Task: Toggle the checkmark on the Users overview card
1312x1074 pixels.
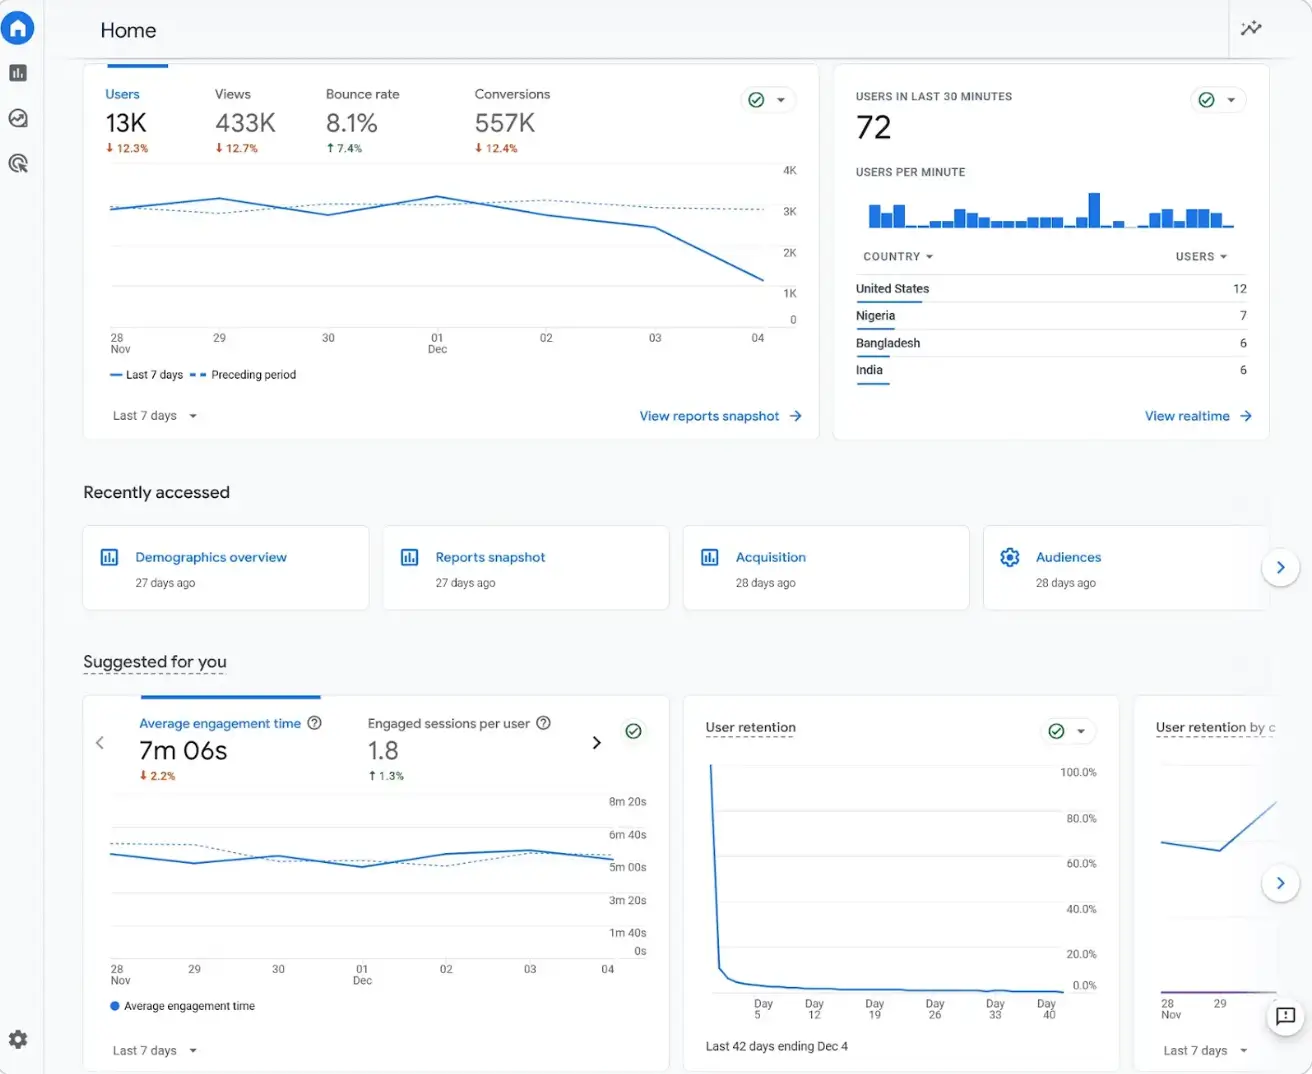Action: coord(756,99)
